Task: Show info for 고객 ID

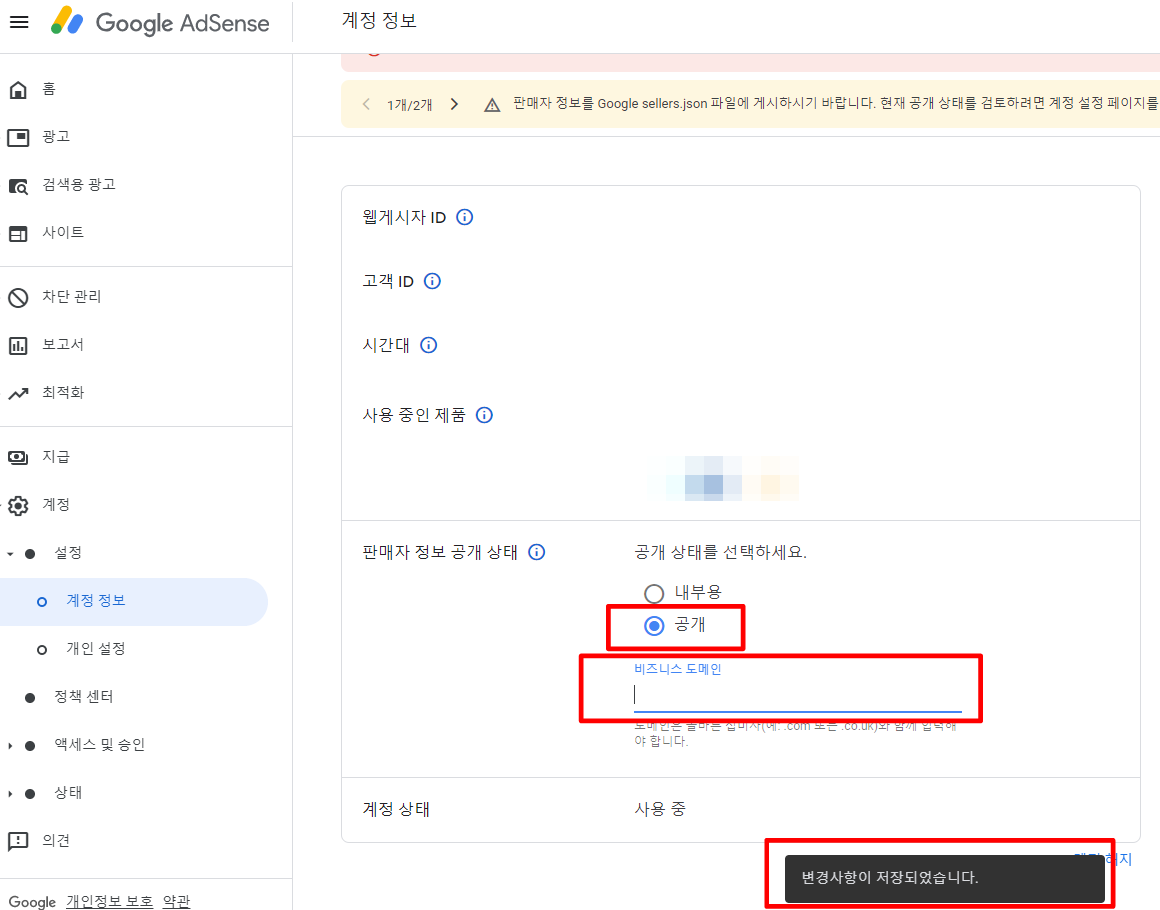Action: pos(432,281)
